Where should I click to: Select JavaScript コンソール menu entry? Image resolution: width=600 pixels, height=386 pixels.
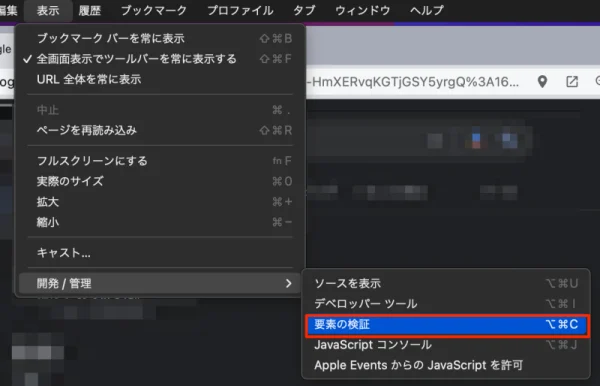point(446,345)
